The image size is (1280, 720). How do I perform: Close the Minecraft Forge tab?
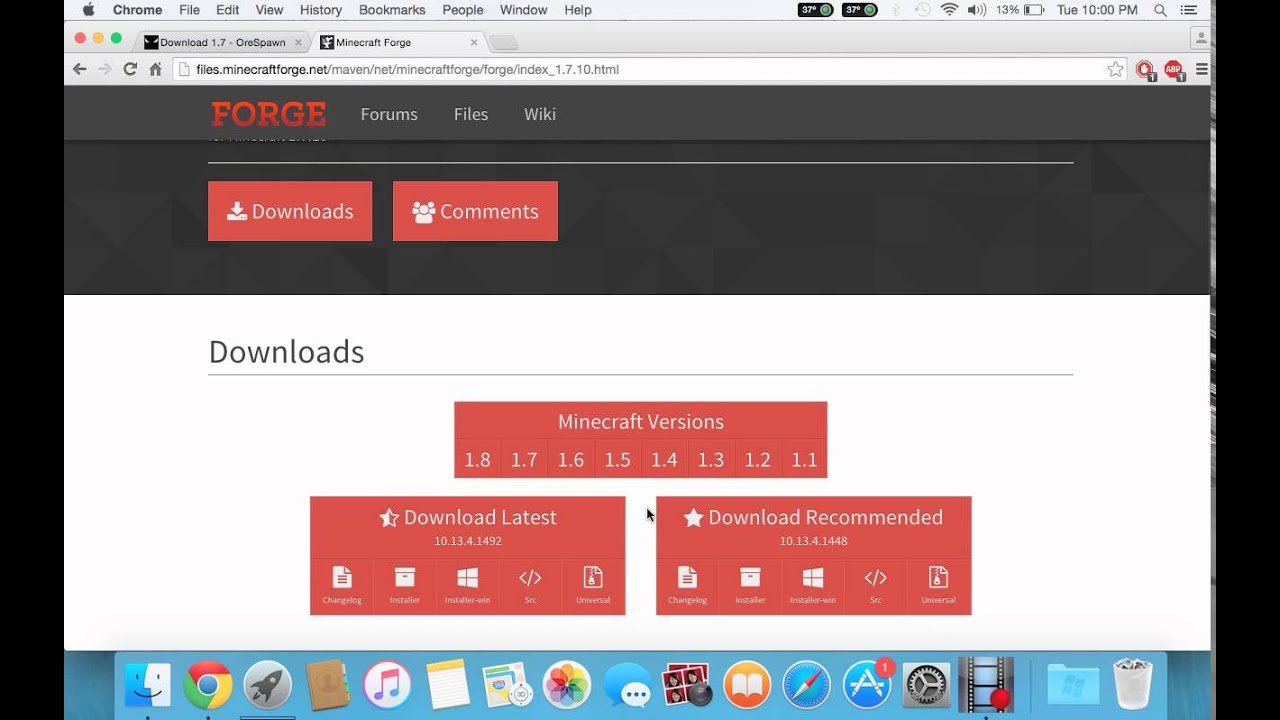[x=474, y=42]
